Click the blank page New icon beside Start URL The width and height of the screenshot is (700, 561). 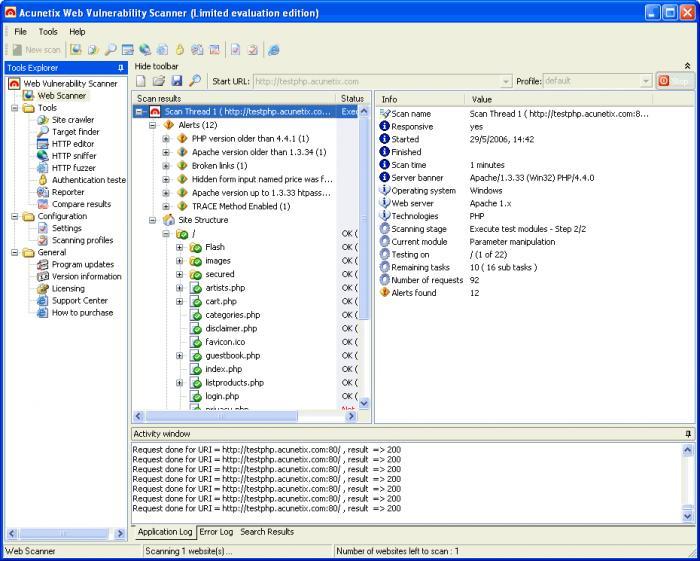141,81
